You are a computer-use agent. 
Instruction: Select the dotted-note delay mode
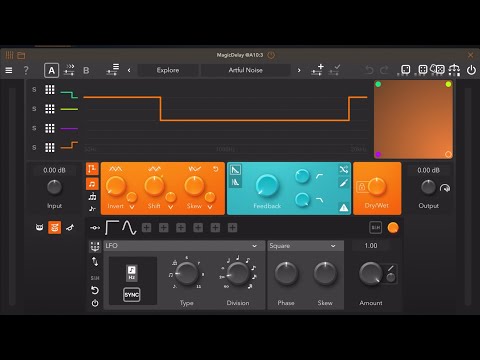pyautogui.click(x=92, y=209)
